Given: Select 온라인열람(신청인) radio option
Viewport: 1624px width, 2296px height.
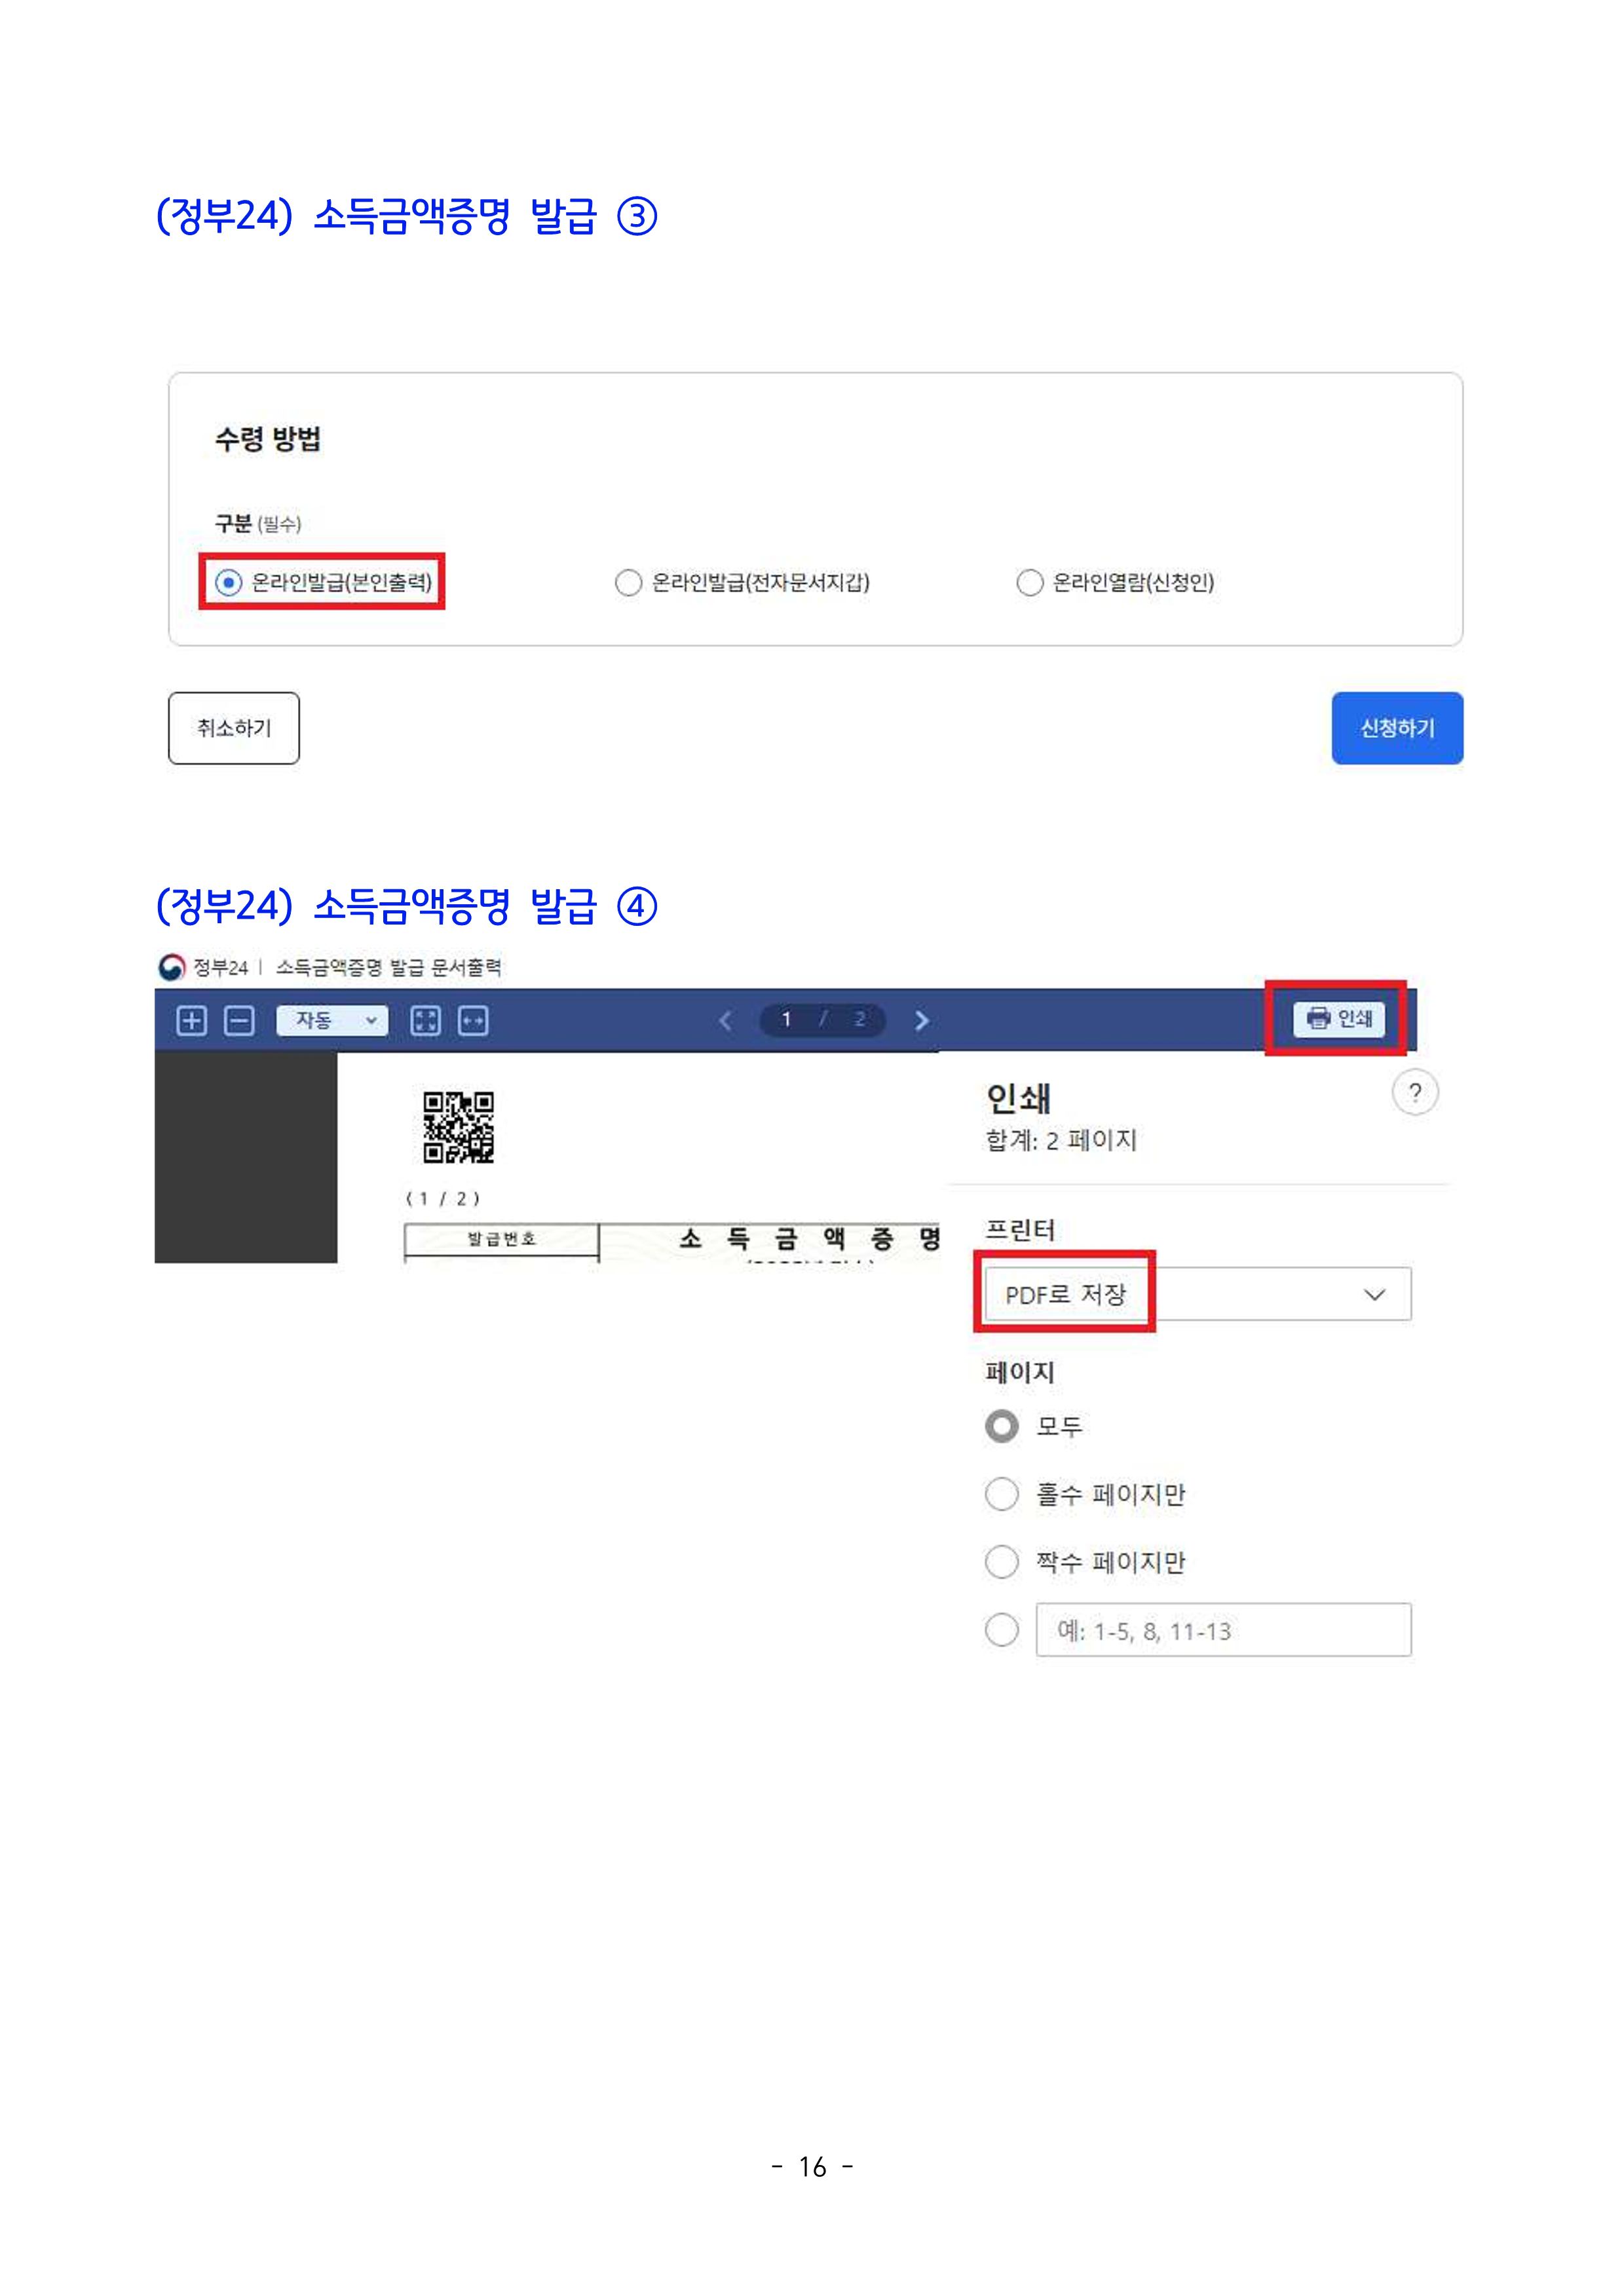Looking at the screenshot, I should click(x=1029, y=582).
